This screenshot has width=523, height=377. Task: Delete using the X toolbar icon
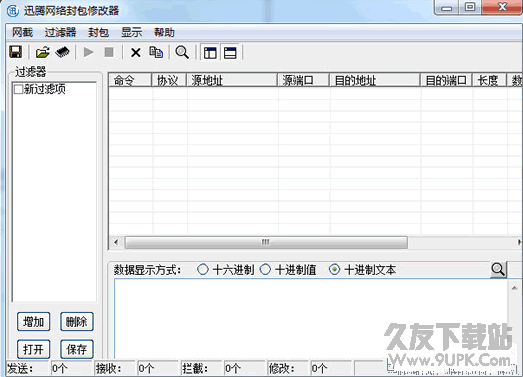[x=135, y=52]
